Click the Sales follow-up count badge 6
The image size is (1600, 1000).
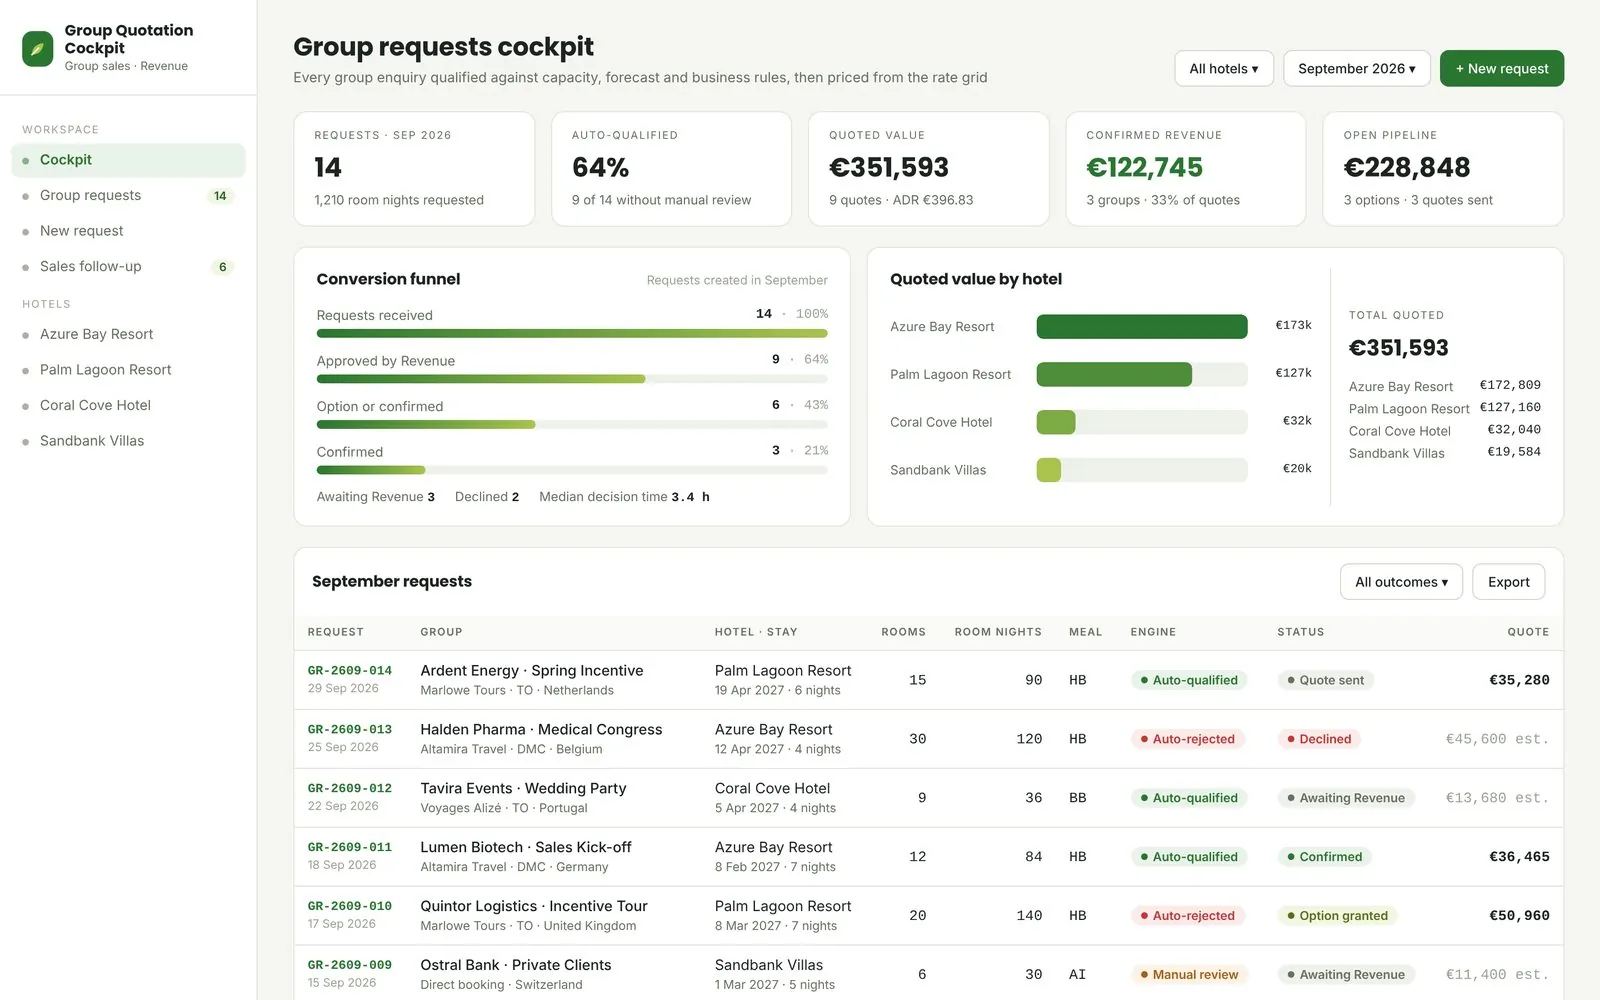pyautogui.click(x=222, y=267)
